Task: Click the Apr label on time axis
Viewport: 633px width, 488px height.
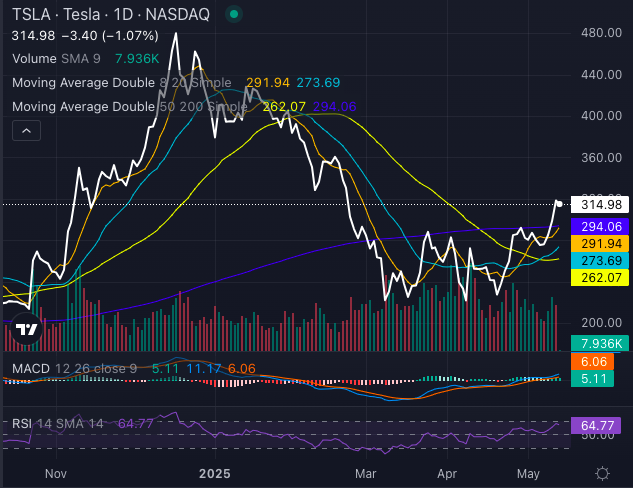Action: click(447, 473)
